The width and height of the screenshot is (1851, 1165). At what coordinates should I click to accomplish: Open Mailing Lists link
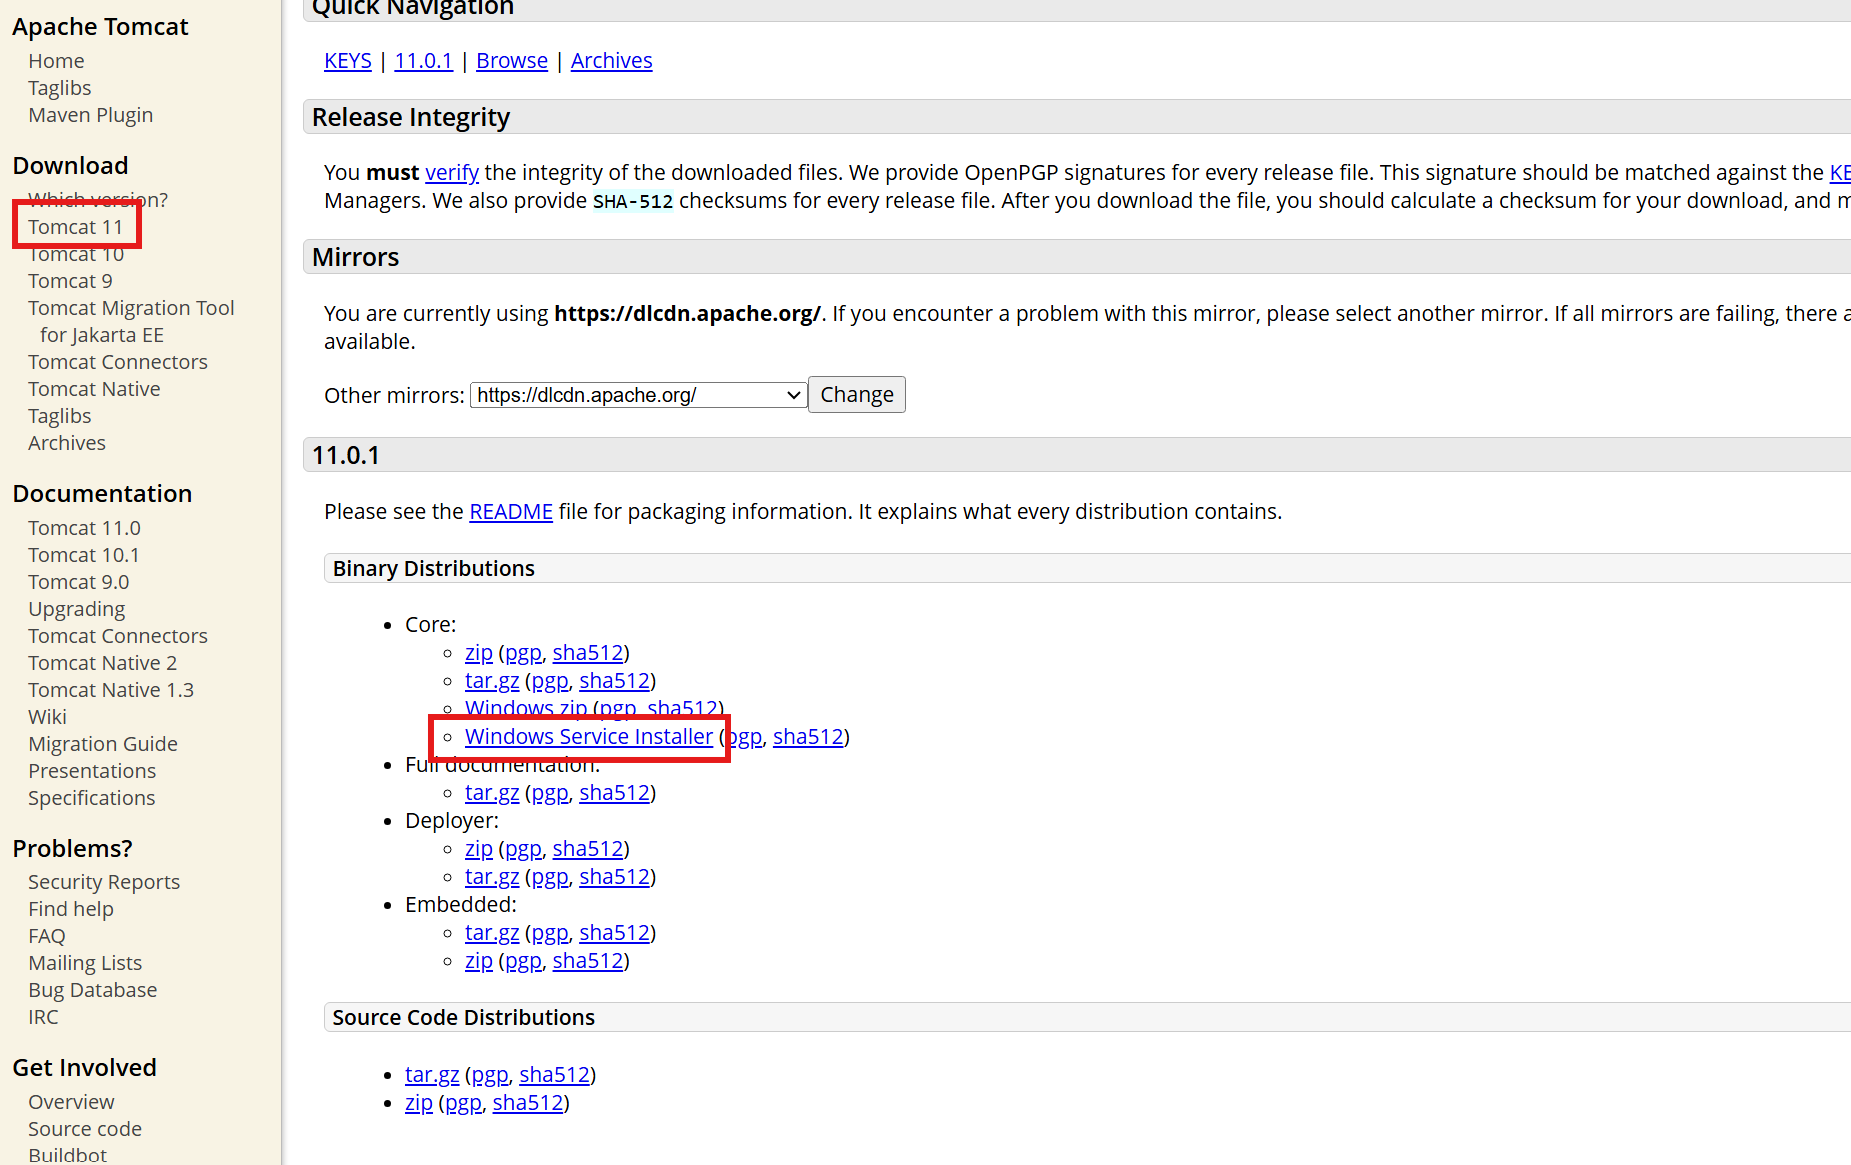coord(84,963)
